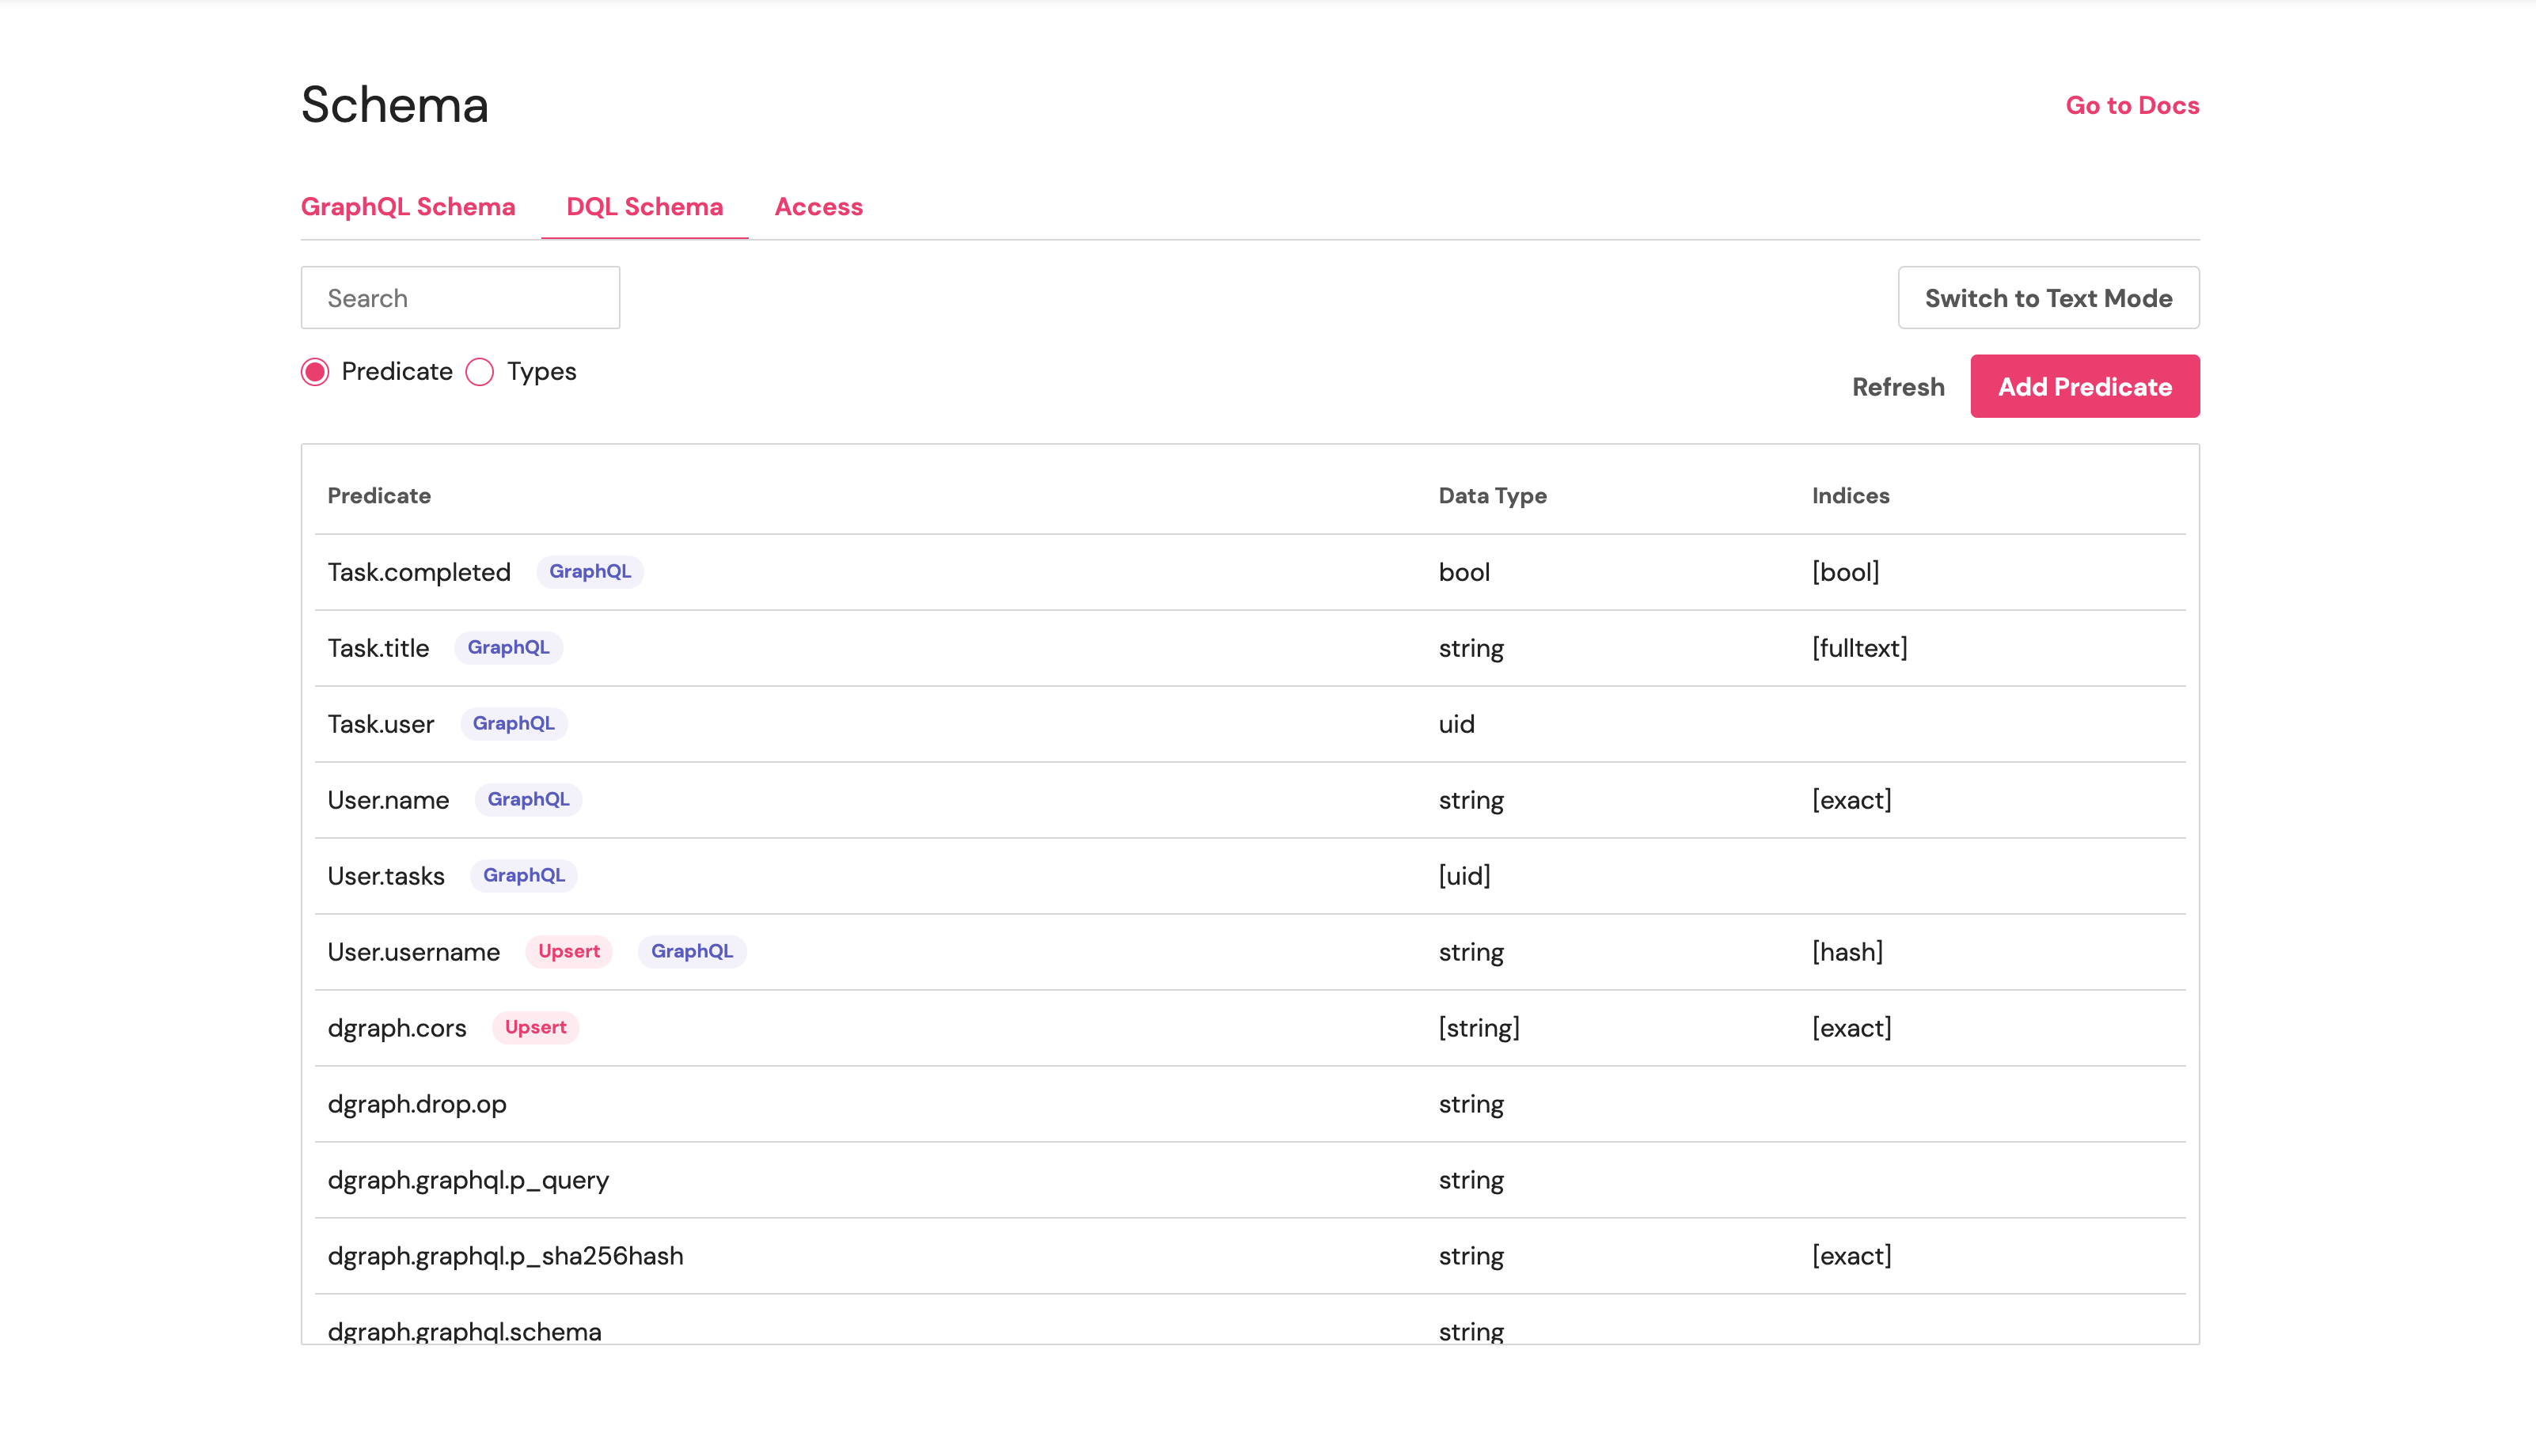Click the Data Type column header
2536x1456 pixels.
click(1492, 495)
